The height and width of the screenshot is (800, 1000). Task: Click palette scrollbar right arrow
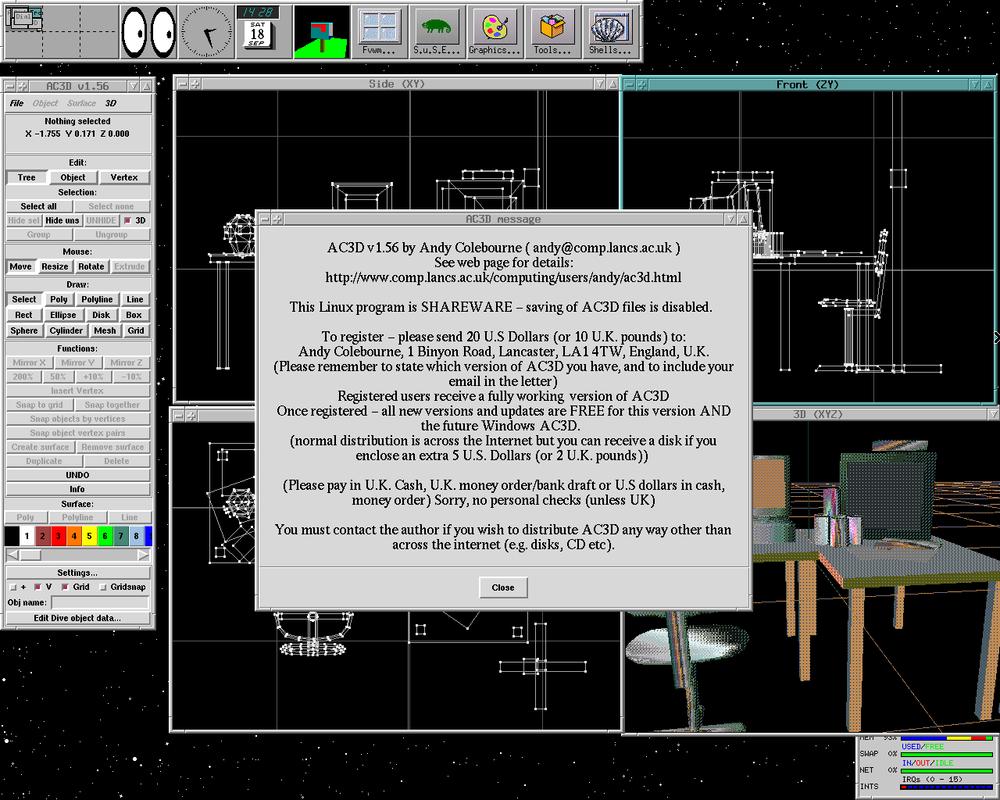pos(143,555)
